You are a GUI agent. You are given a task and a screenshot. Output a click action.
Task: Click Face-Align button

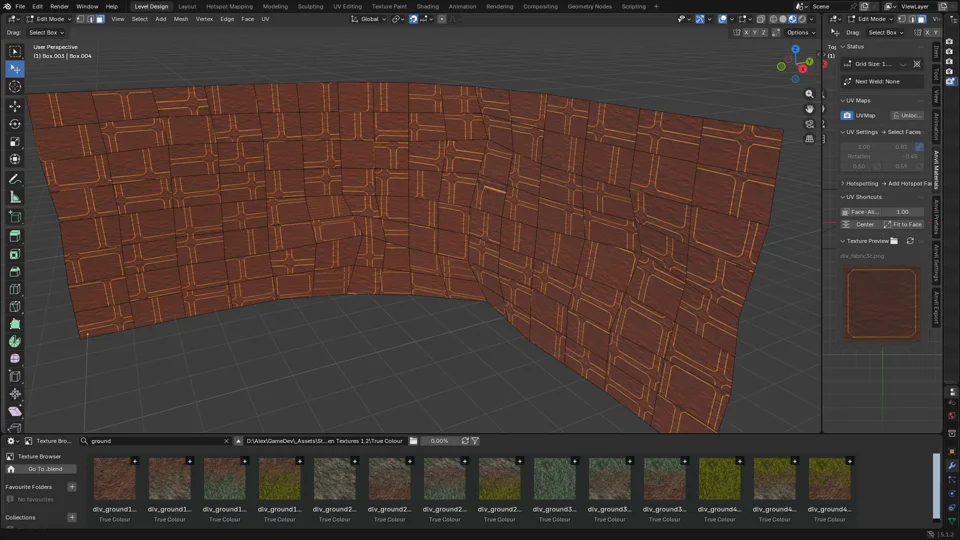click(862, 212)
